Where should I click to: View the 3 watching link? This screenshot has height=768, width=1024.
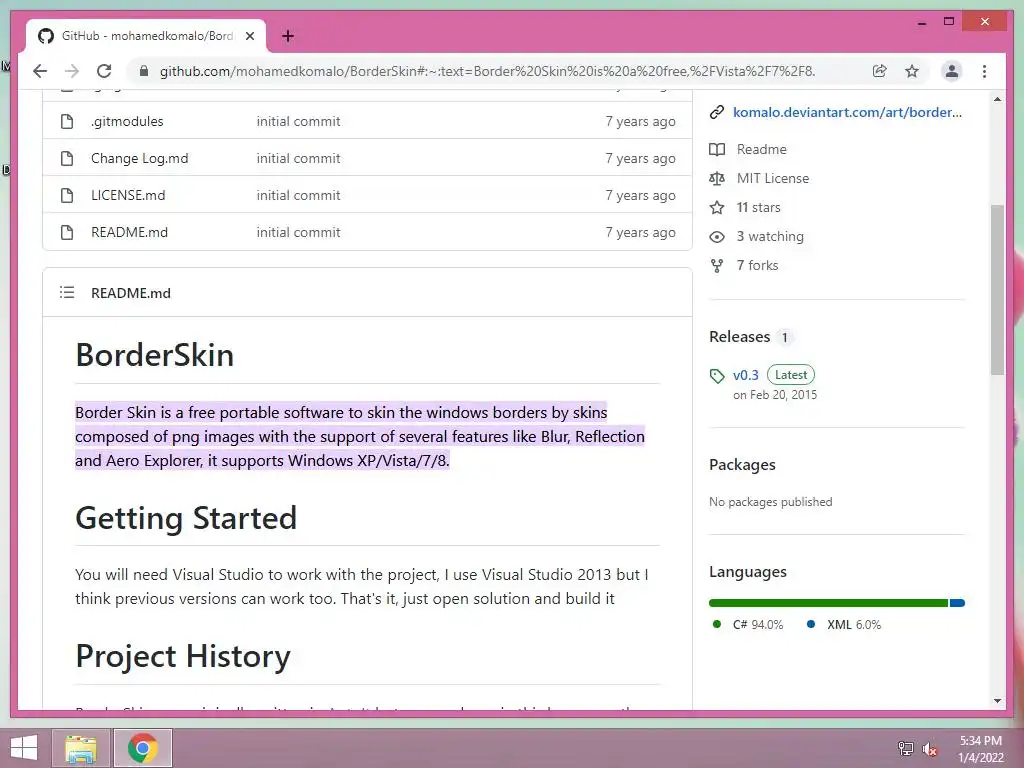[x=770, y=236]
